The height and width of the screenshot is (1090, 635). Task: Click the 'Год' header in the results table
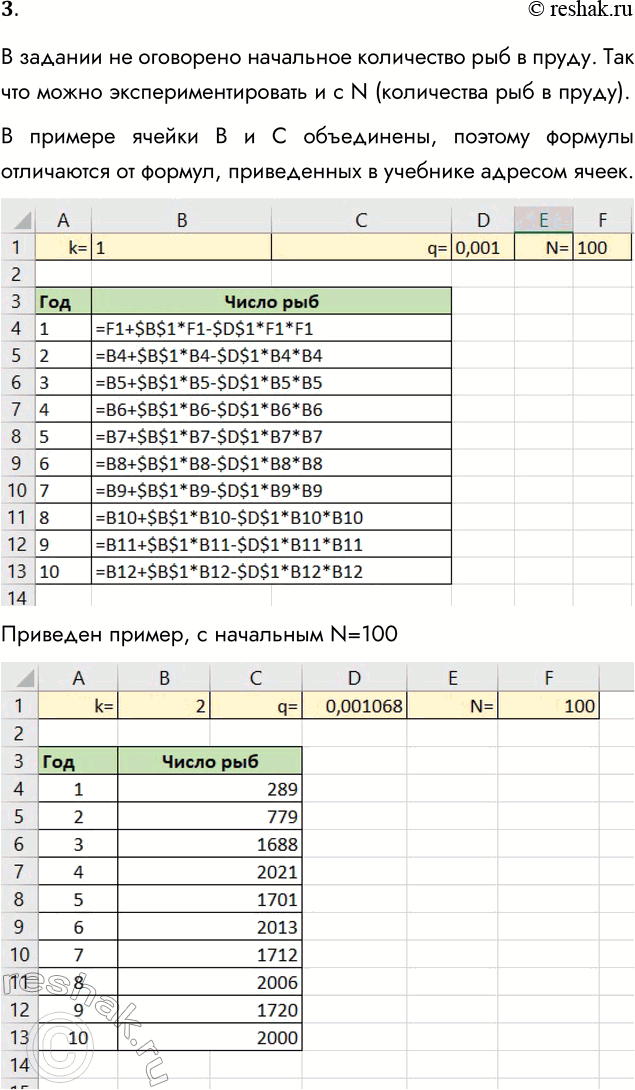point(78,762)
